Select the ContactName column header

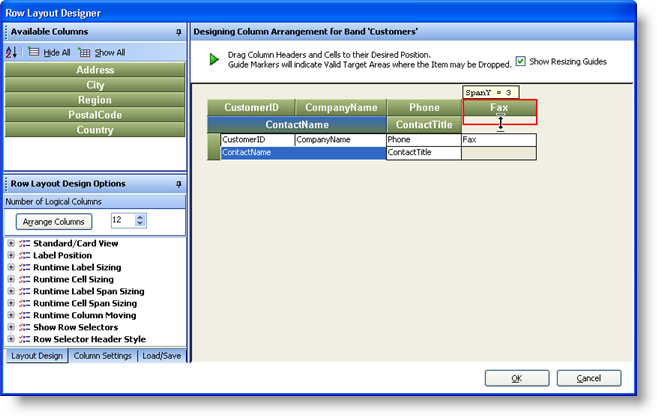click(x=297, y=125)
